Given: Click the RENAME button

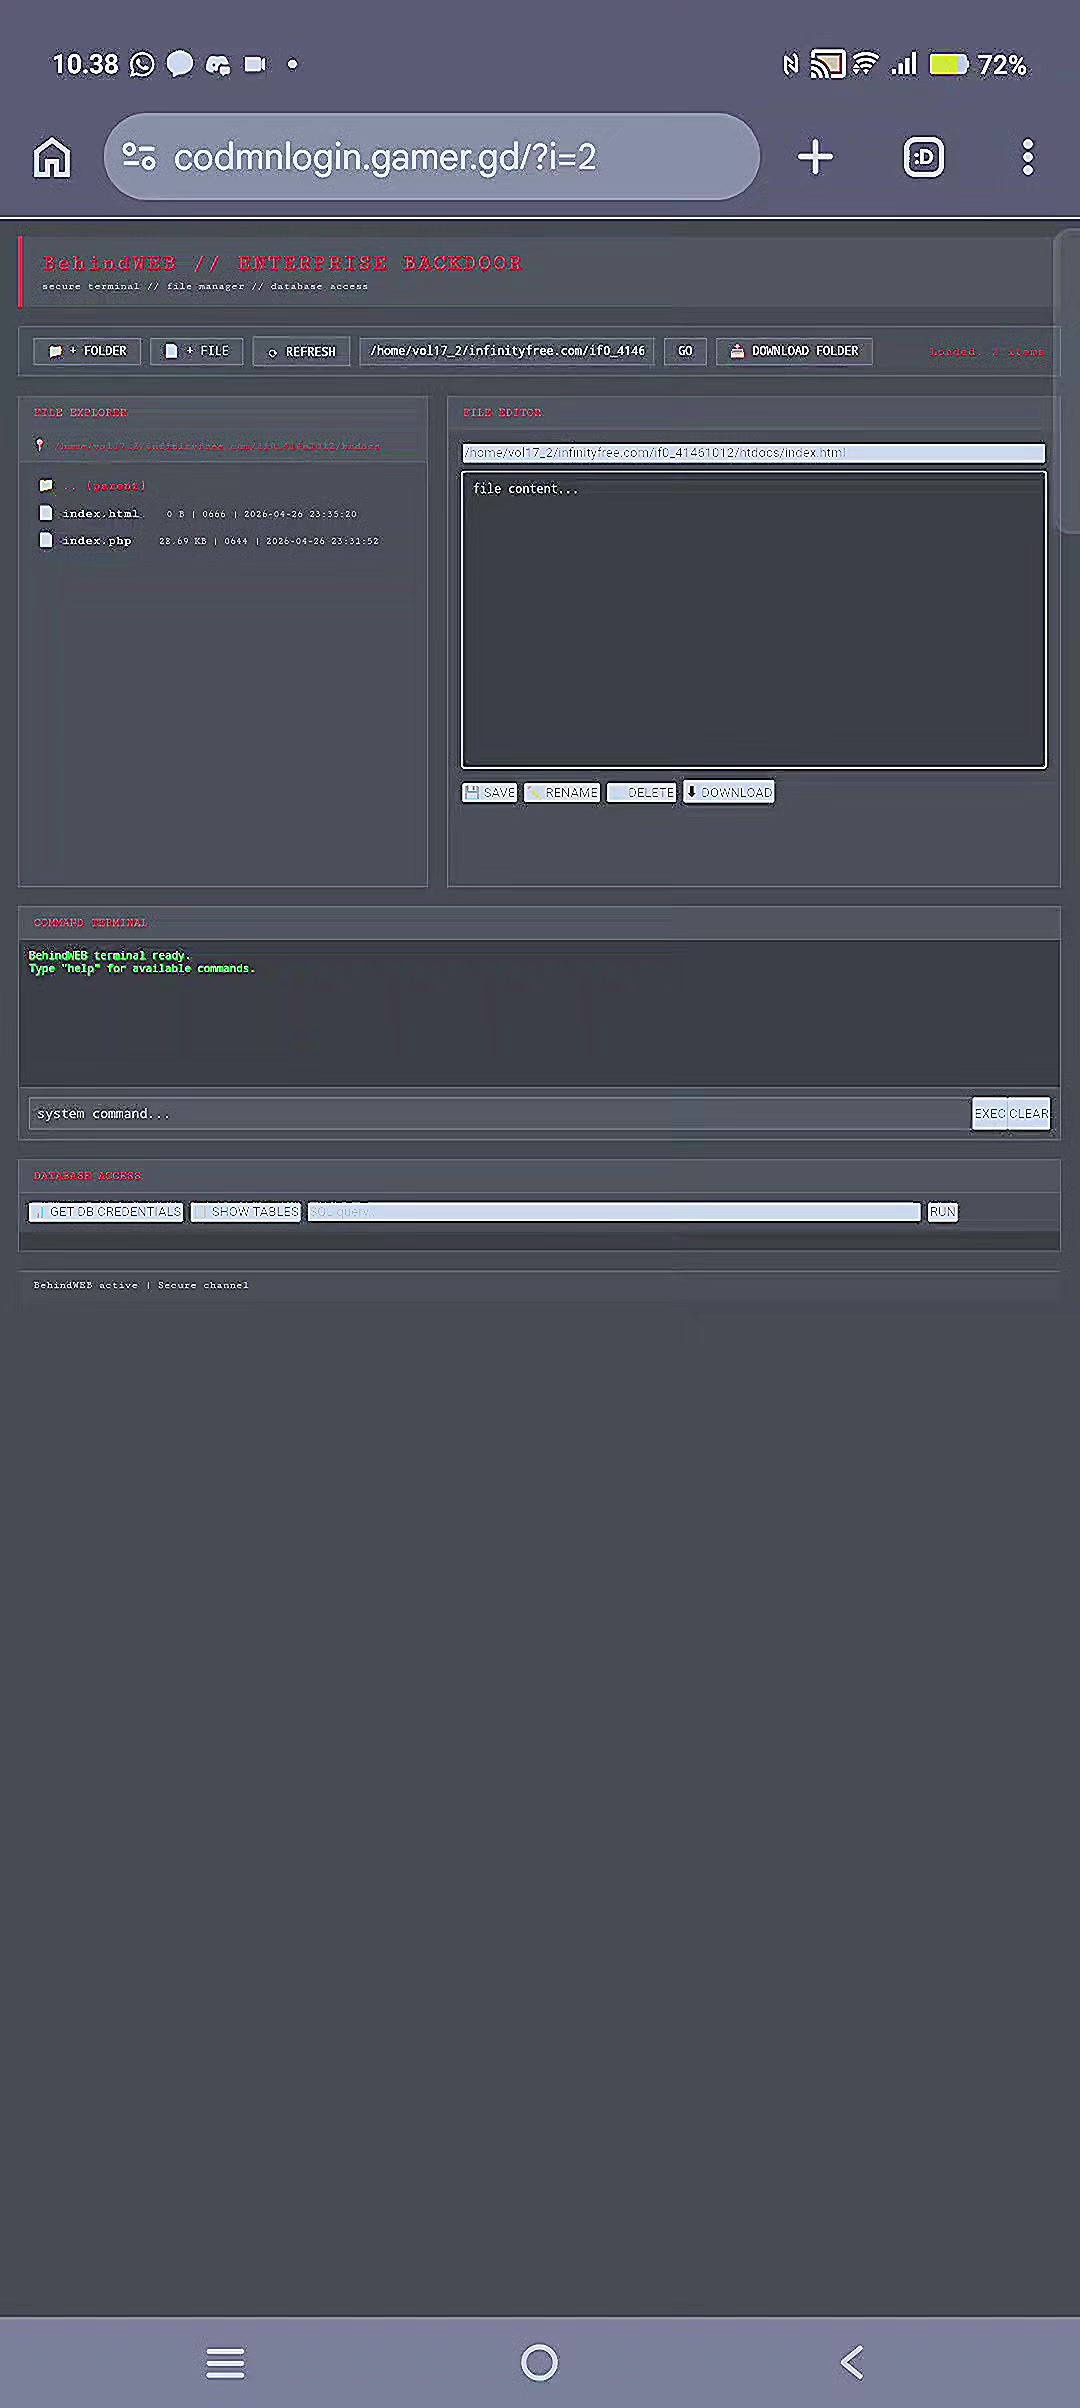Looking at the screenshot, I should 562,792.
